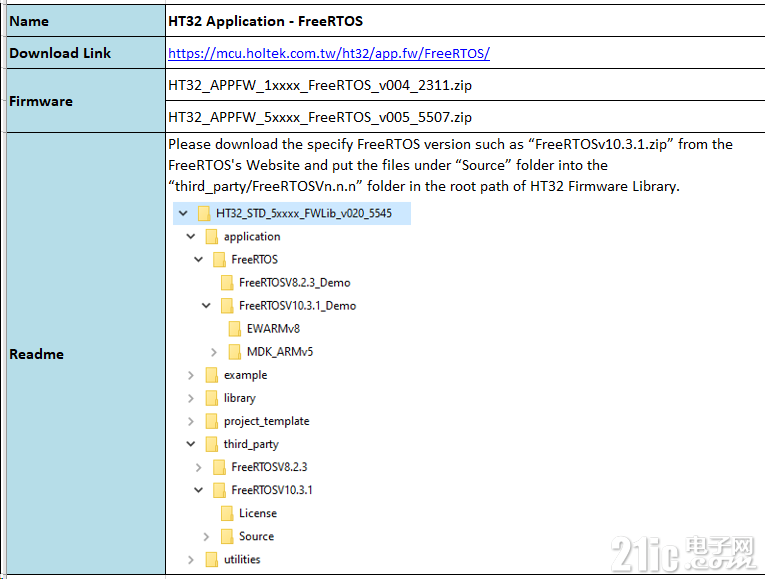Screen dimensions: 765x579
Task: Select the example folder label
Action: 245,376
